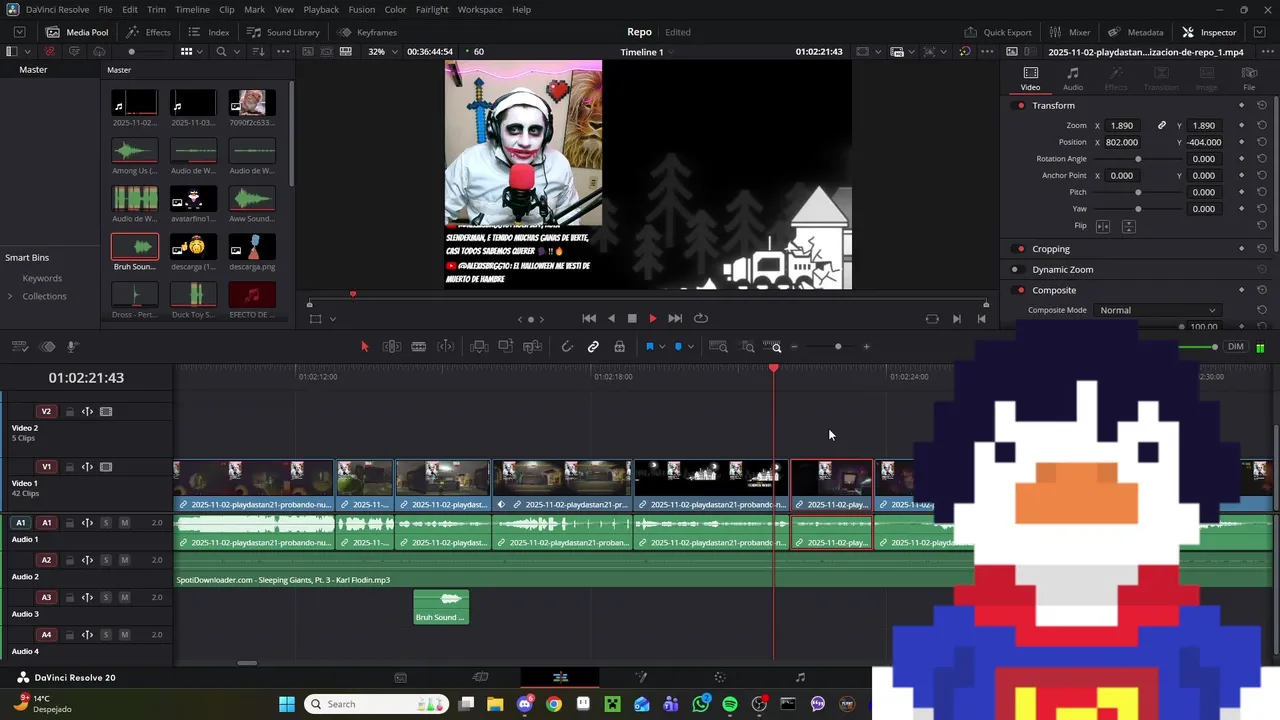Lock the Video 1 track
The width and height of the screenshot is (1280, 720).
tap(70, 467)
